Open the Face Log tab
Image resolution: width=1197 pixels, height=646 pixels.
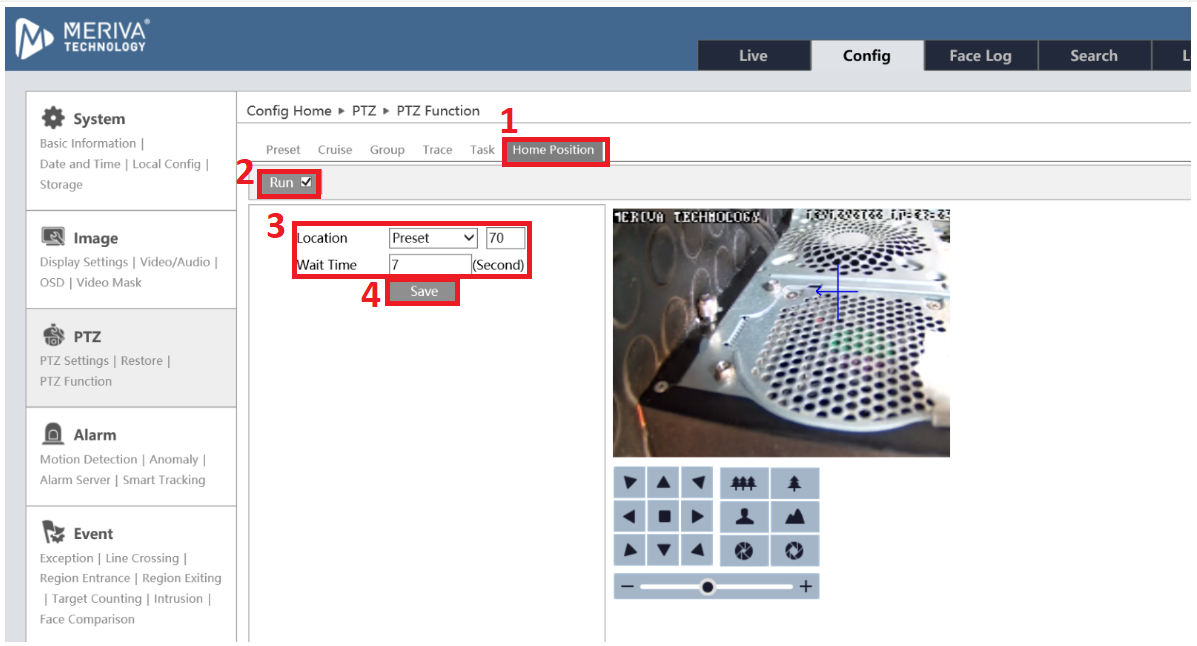pos(980,56)
